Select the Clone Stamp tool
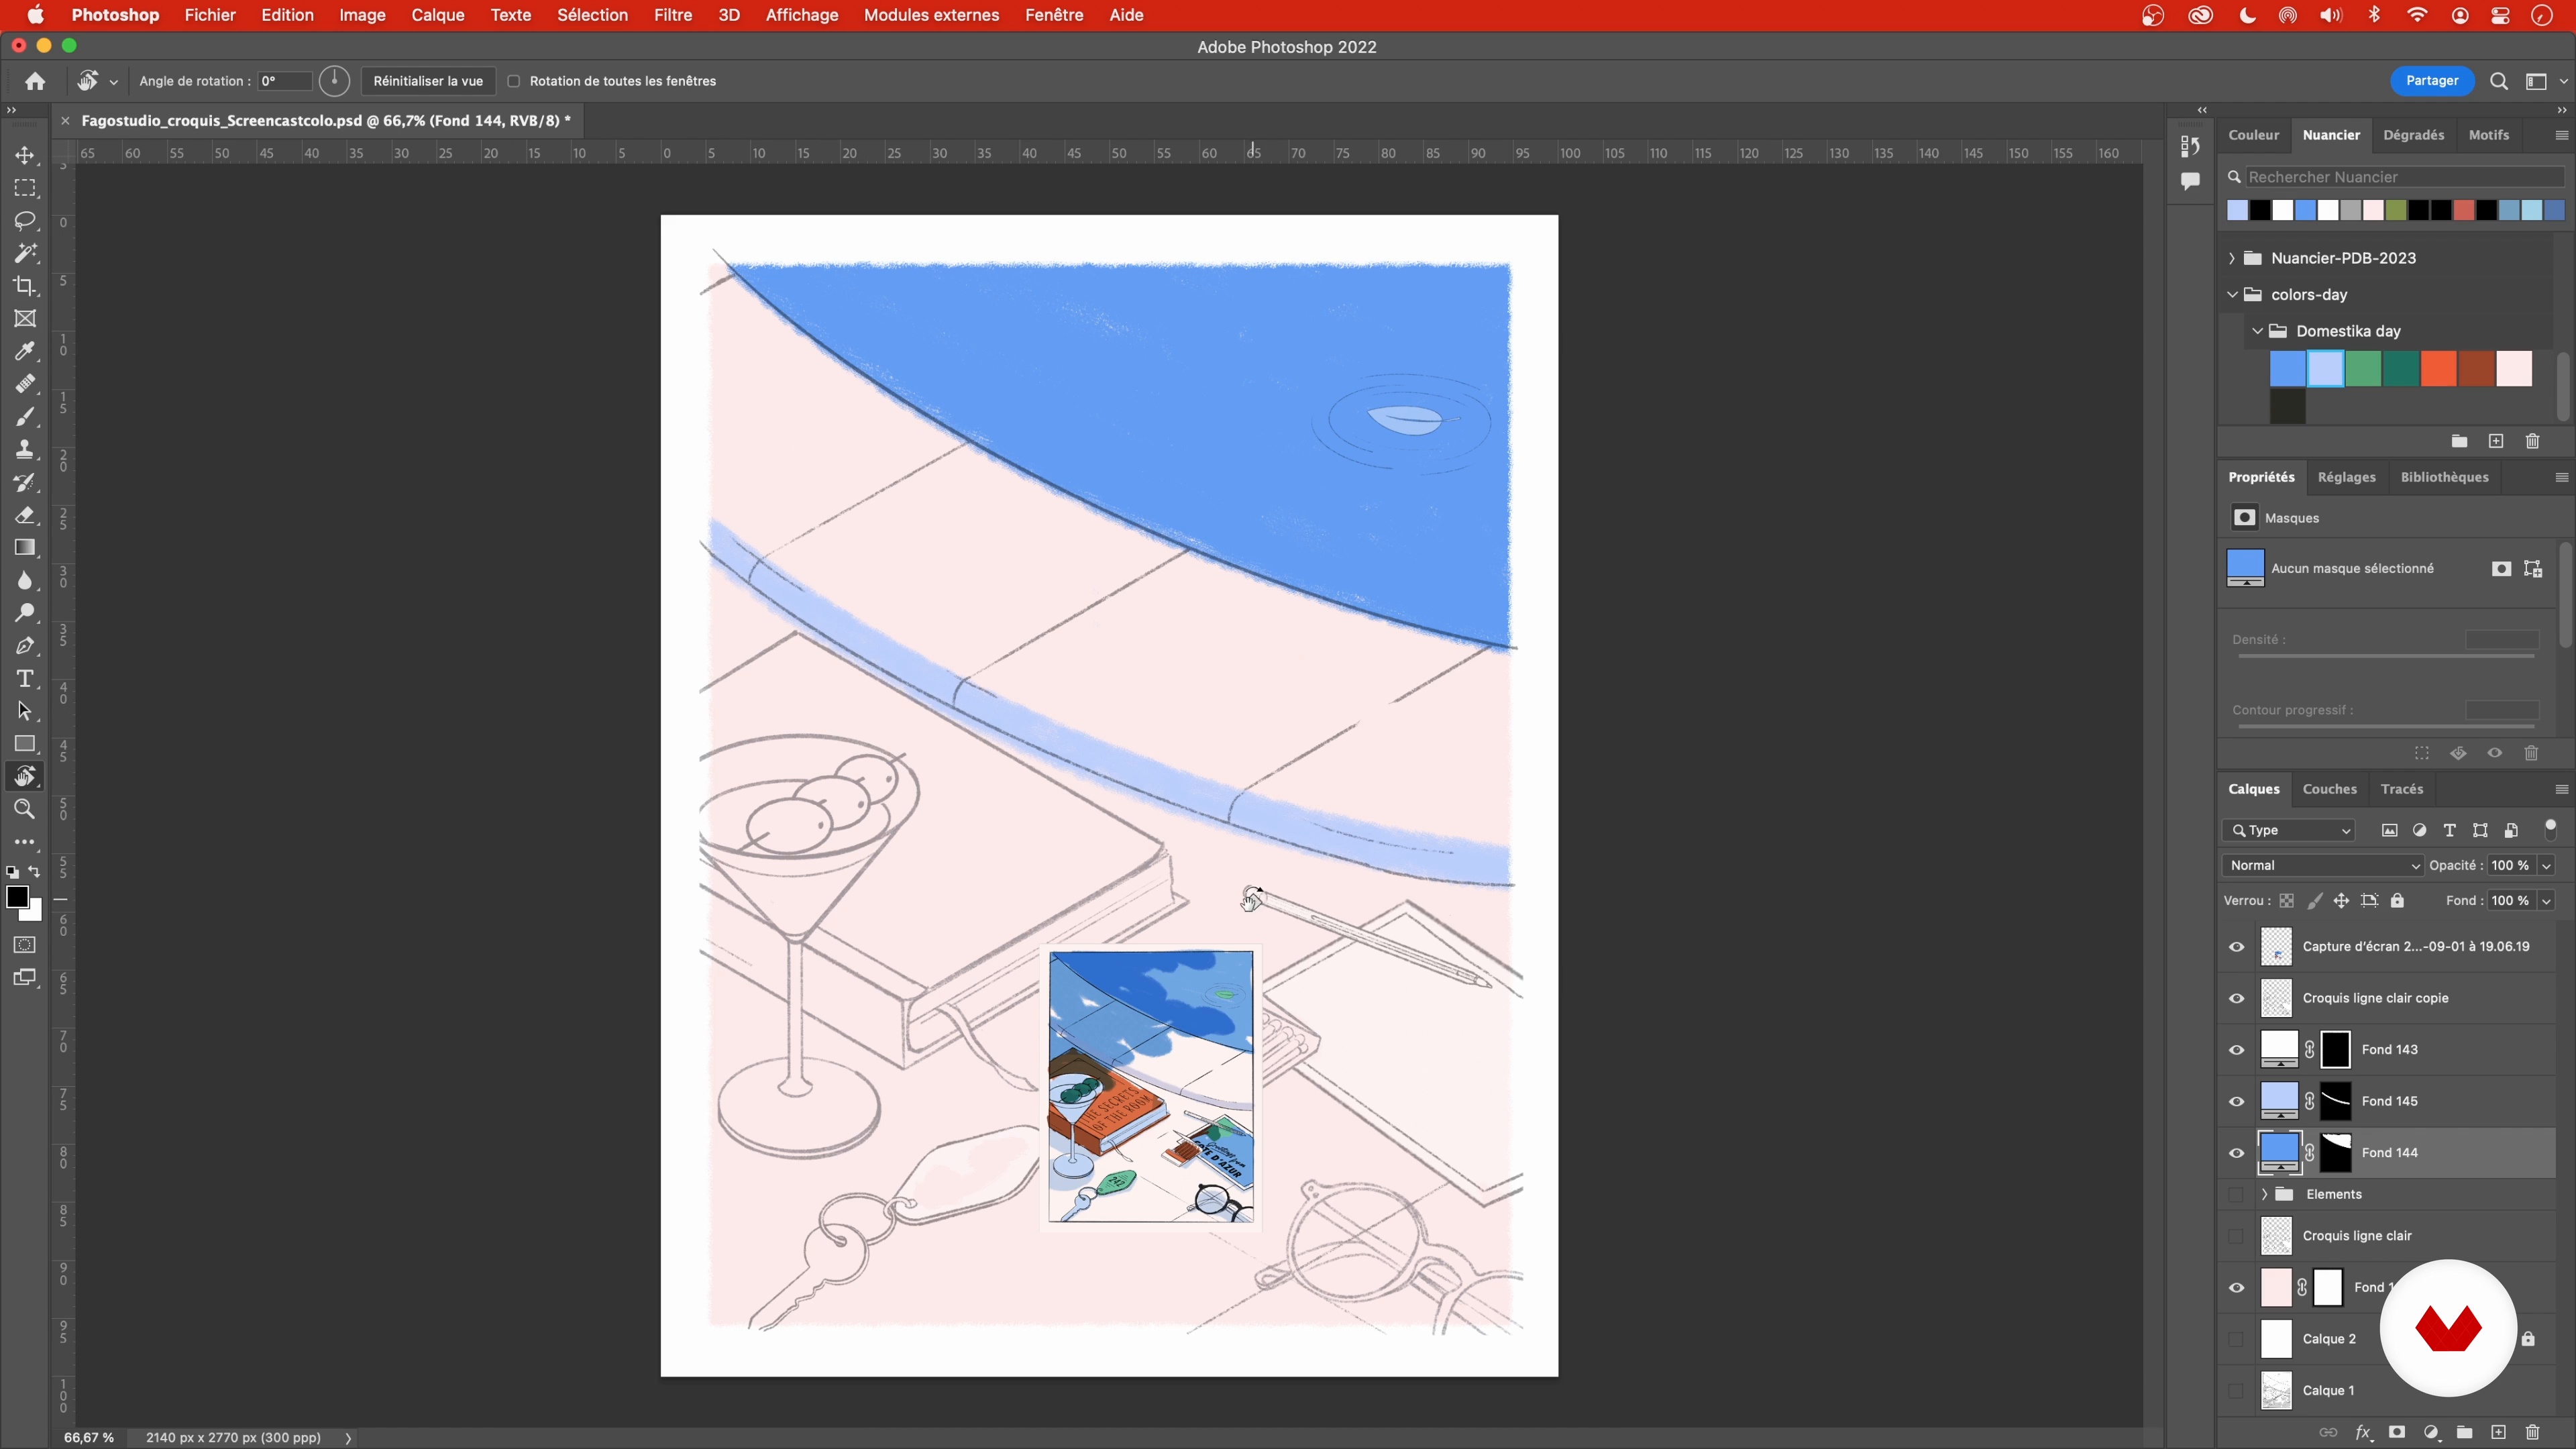Image resolution: width=2576 pixels, height=1449 pixels. (25, 449)
